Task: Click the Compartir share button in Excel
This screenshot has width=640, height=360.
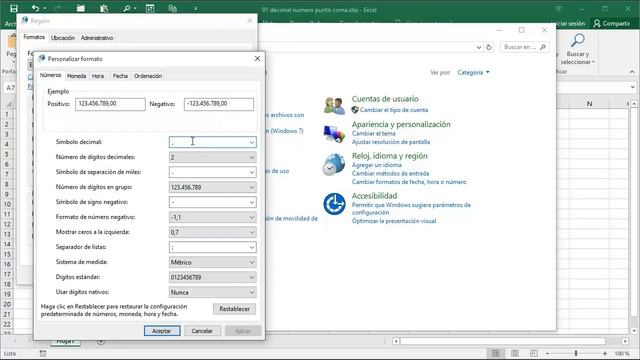Action: coord(611,23)
